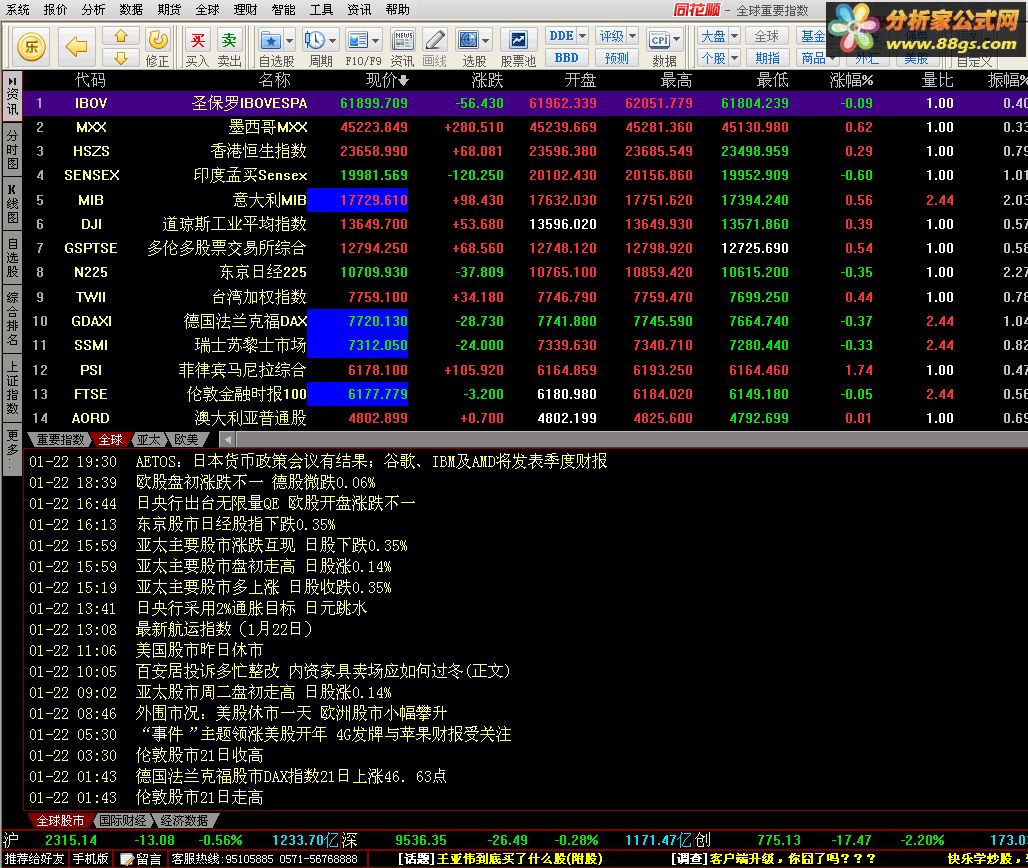This screenshot has height=868, width=1028.
Task: Open the 智能 menu
Action: 283,9
